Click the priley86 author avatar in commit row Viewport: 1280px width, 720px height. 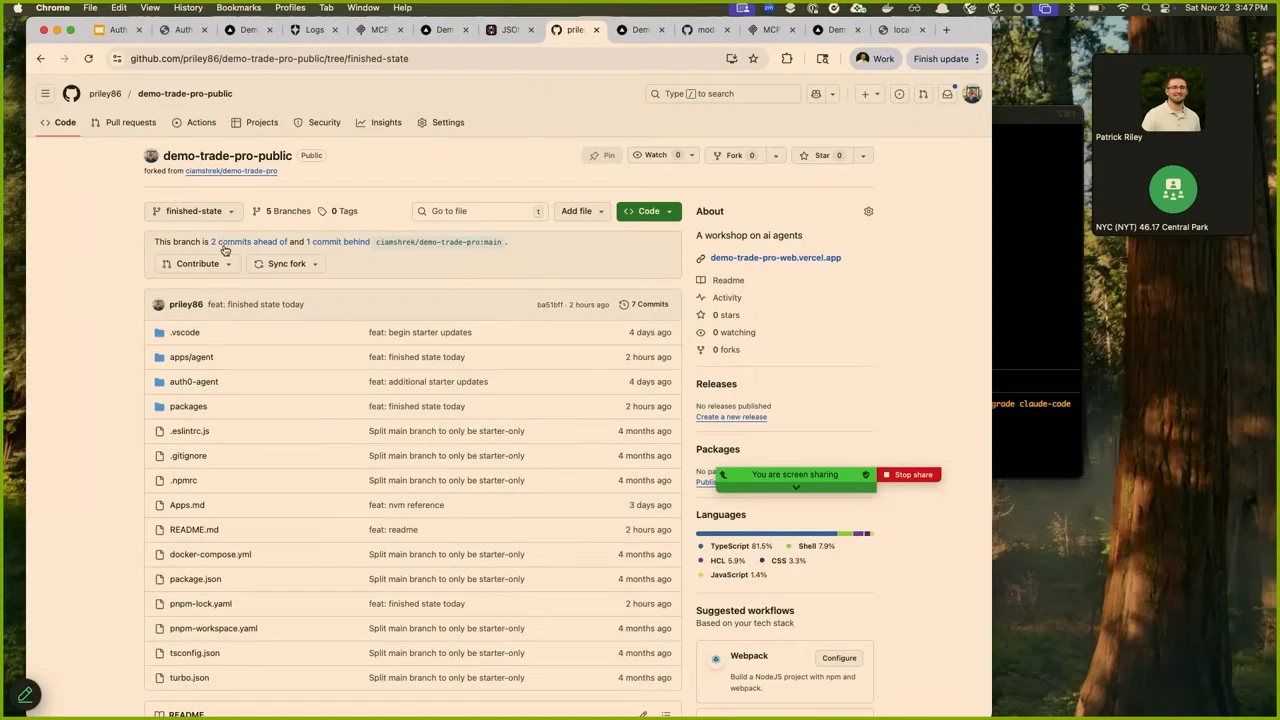pos(158,304)
